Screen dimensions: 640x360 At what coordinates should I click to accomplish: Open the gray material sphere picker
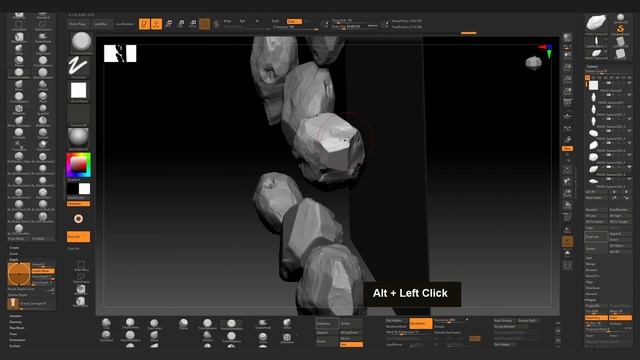point(78,138)
